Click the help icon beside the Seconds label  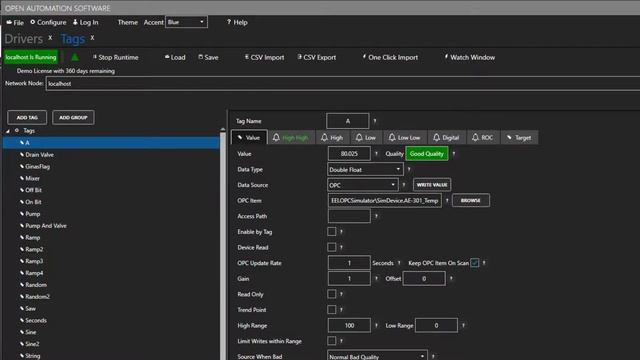pyautogui.click(x=399, y=263)
